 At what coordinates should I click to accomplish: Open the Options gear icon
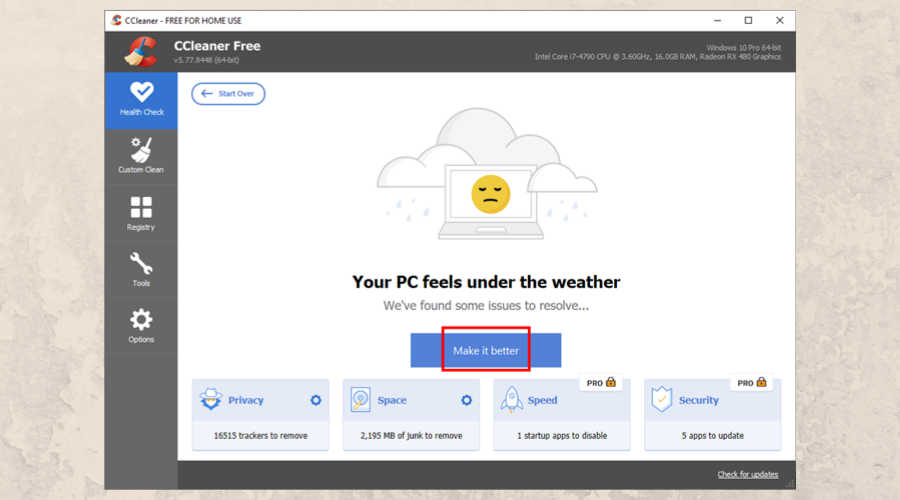click(x=141, y=320)
